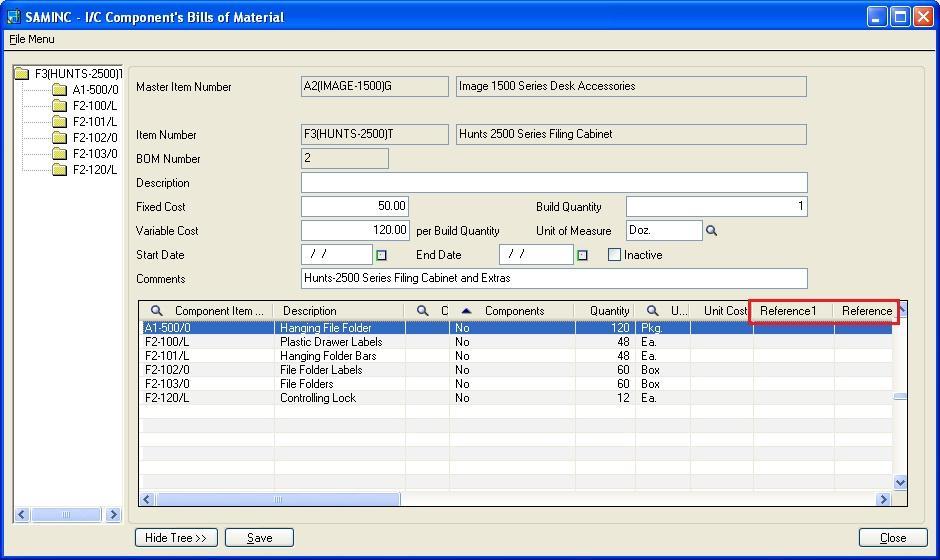Screen dimensions: 940x560
Task: Click the Variable Cost field
Action: [x=355, y=230]
